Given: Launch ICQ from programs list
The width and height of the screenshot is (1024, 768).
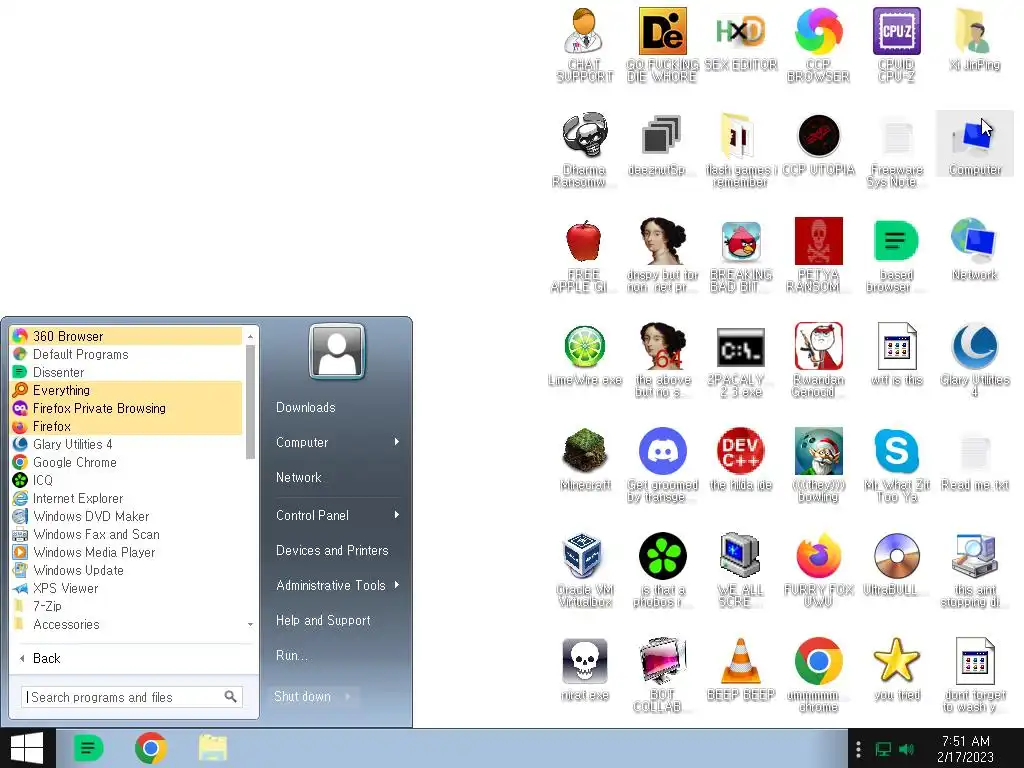Looking at the screenshot, I should click(x=127, y=480).
